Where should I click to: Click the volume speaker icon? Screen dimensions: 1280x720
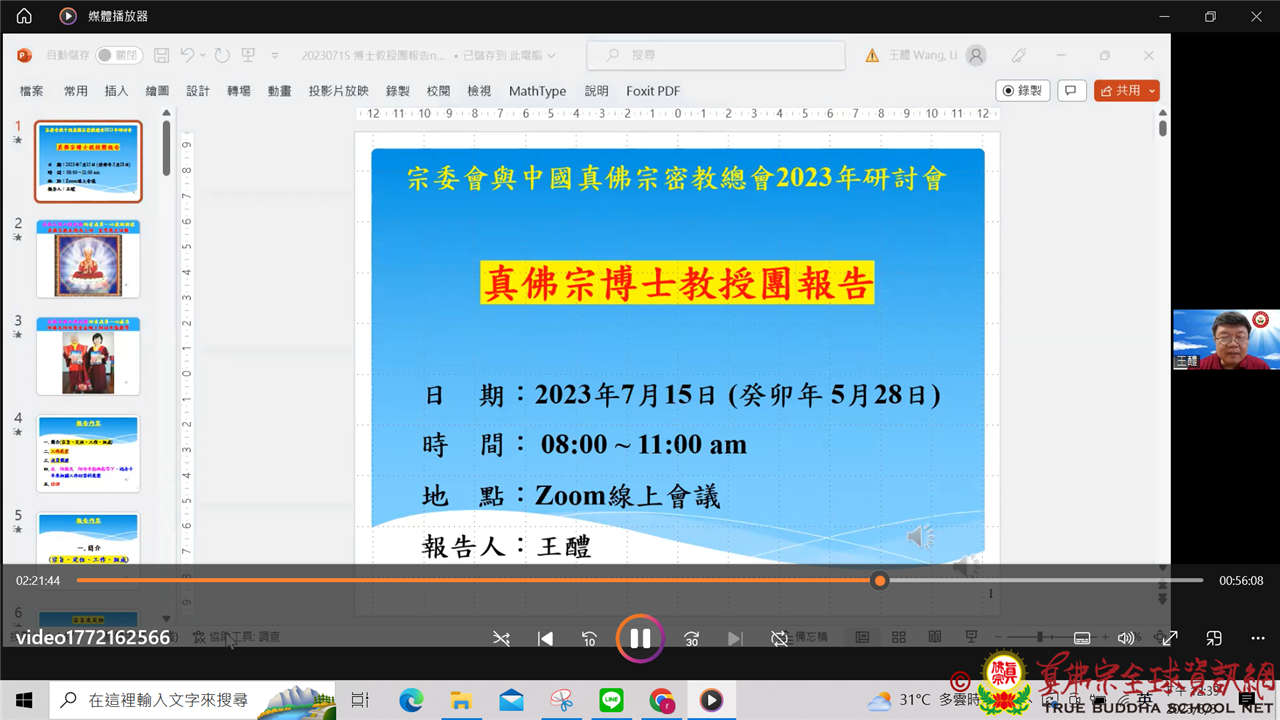click(1126, 638)
